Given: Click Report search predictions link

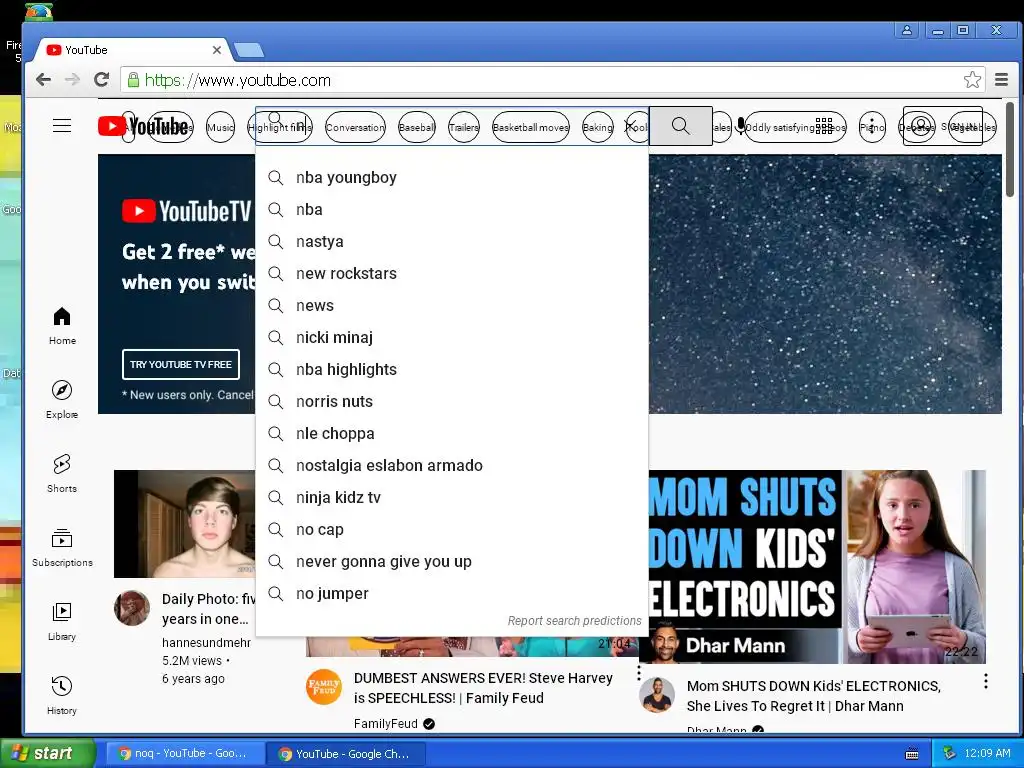Looking at the screenshot, I should 575,620.
